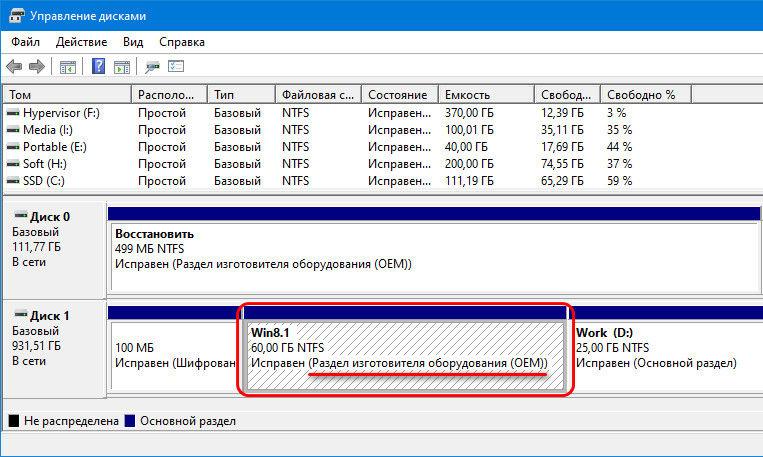Click the 200,00 ГБ capacity cell
The image size is (763, 457).
469,164
